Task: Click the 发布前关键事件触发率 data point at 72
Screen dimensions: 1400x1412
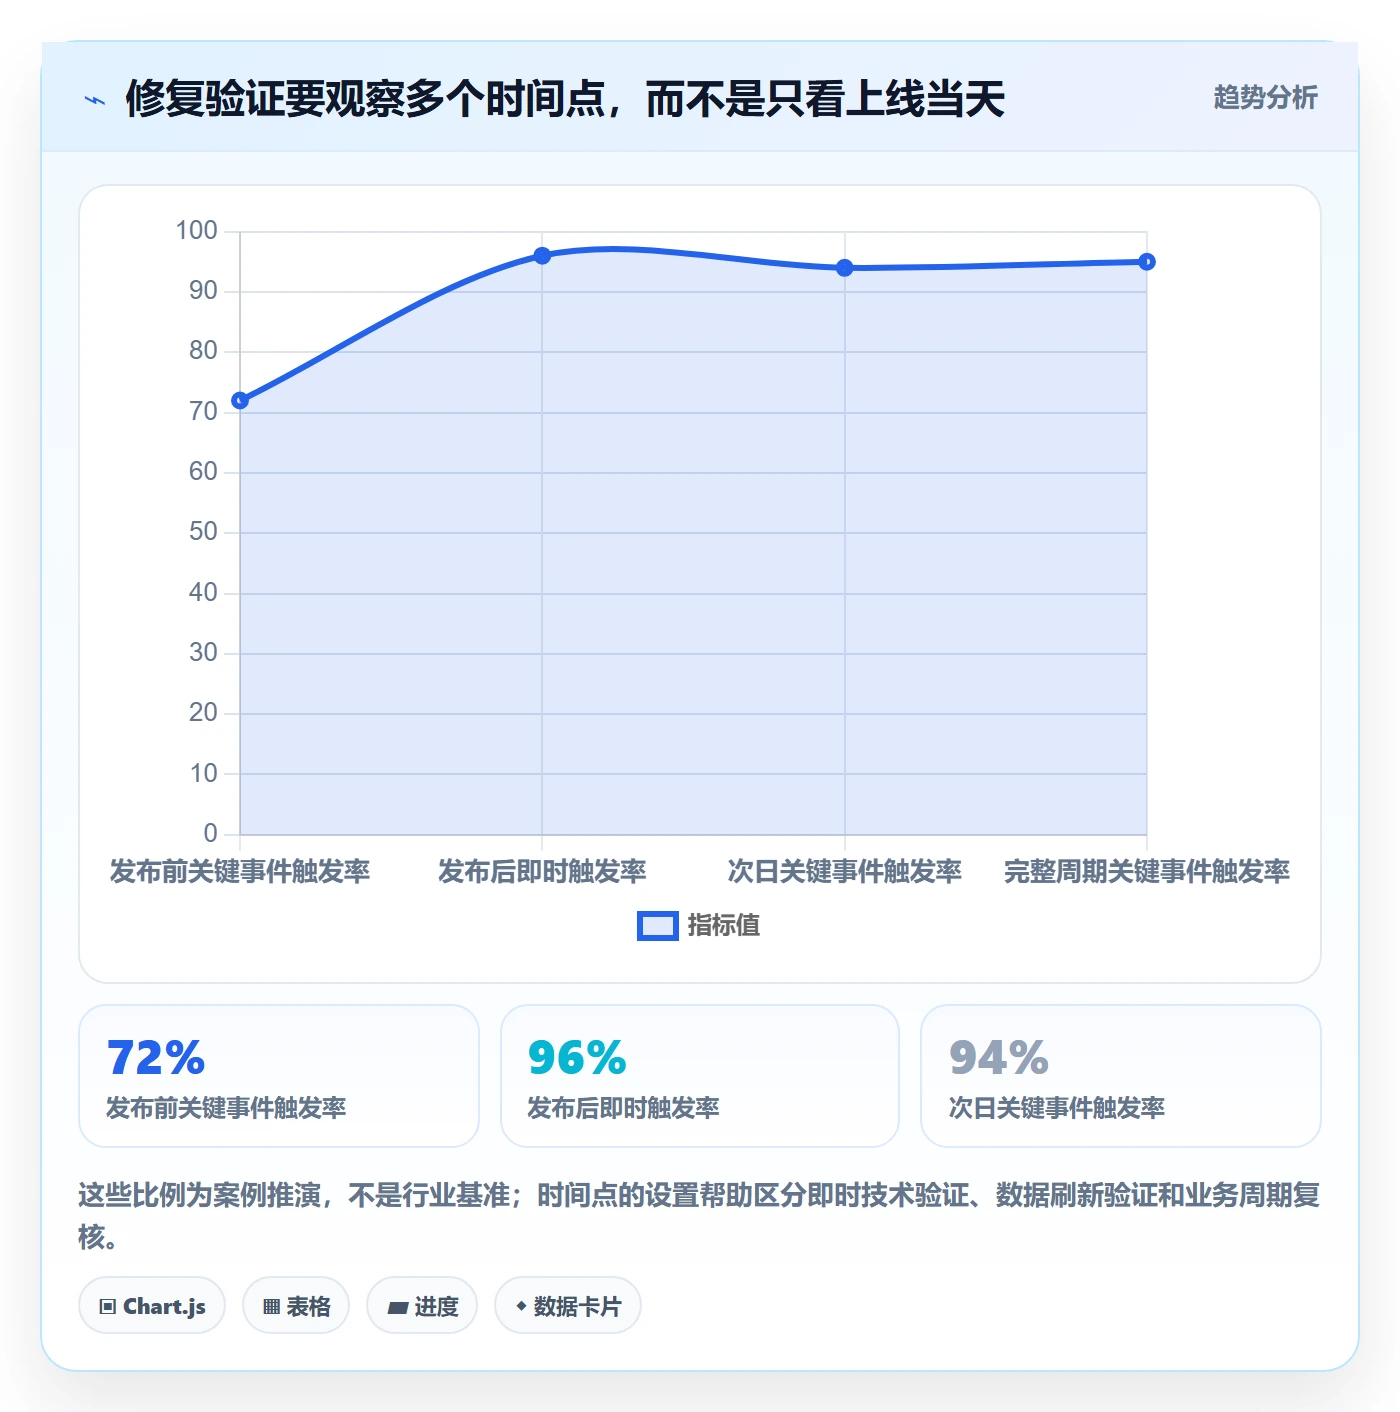Action: (x=240, y=401)
